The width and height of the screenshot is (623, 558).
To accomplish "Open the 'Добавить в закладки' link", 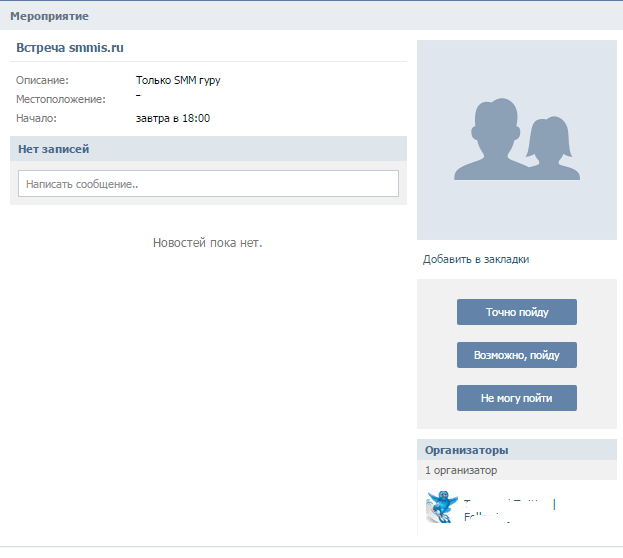I will [476, 260].
